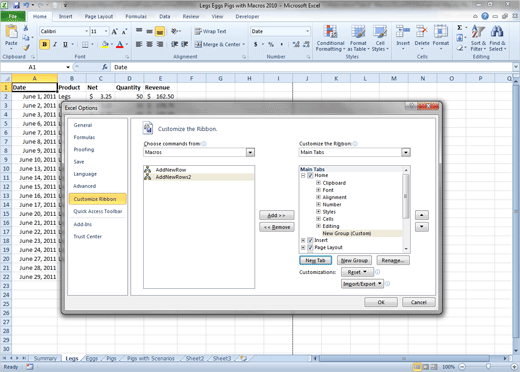Click the Center alignment icon
Screen dimensions: 520x372
coord(150,44)
